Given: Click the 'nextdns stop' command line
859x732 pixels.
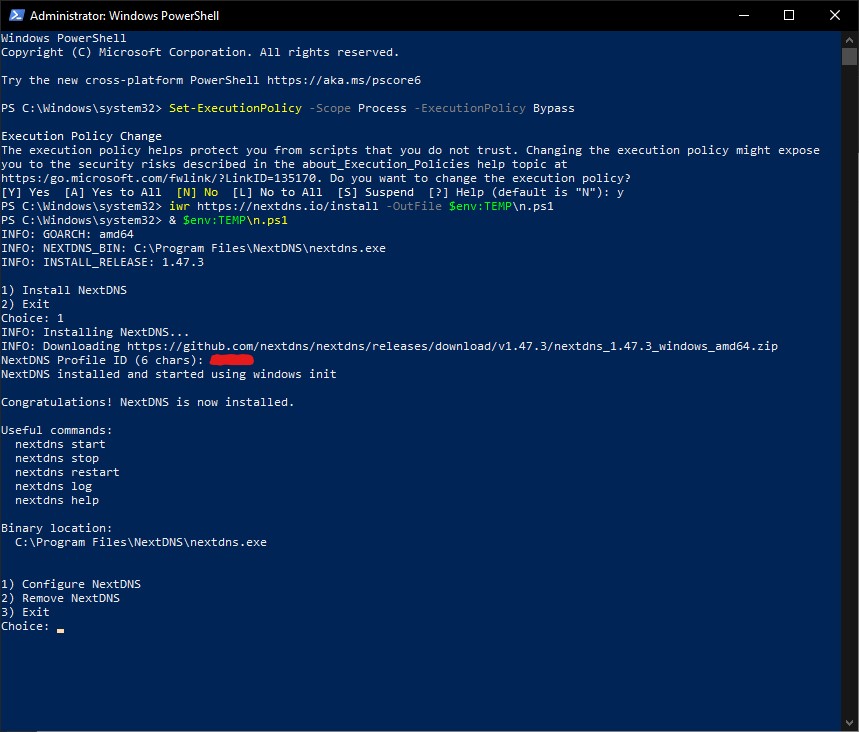Looking at the screenshot, I should (x=56, y=458).
